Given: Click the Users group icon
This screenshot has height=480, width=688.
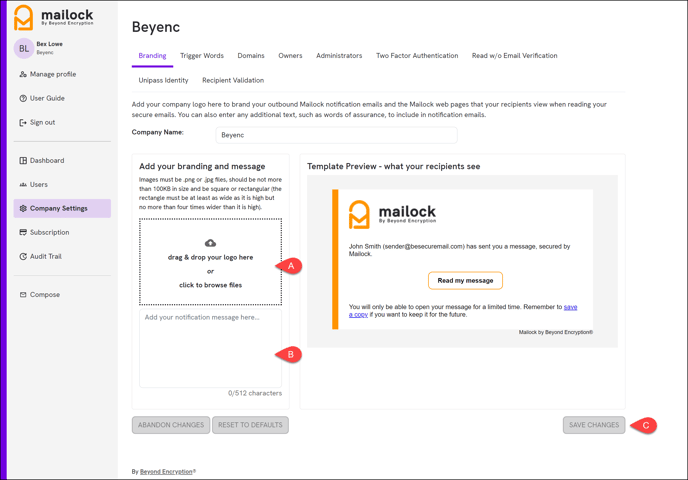Looking at the screenshot, I should pos(23,185).
